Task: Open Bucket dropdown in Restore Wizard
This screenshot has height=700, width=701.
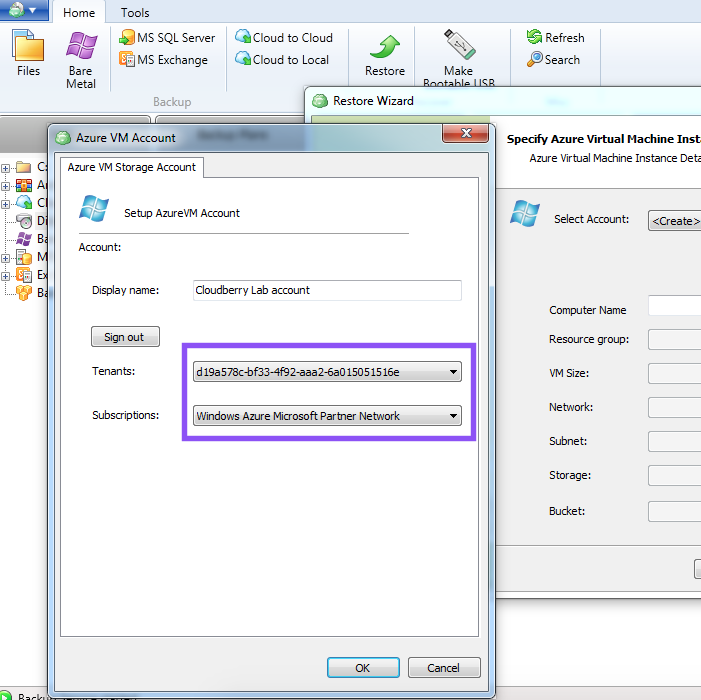Action: tap(674, 511)
